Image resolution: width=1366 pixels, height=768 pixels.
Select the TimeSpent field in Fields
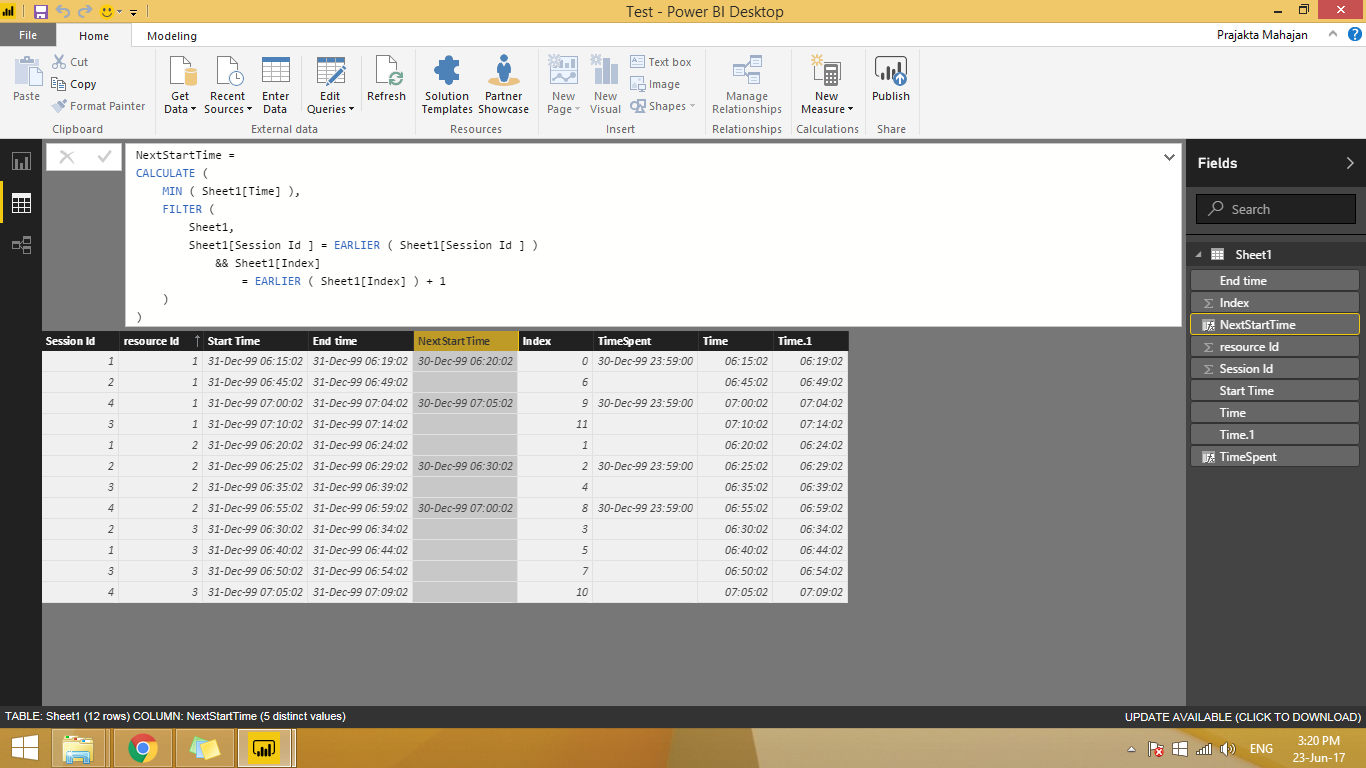(1275, 457)
